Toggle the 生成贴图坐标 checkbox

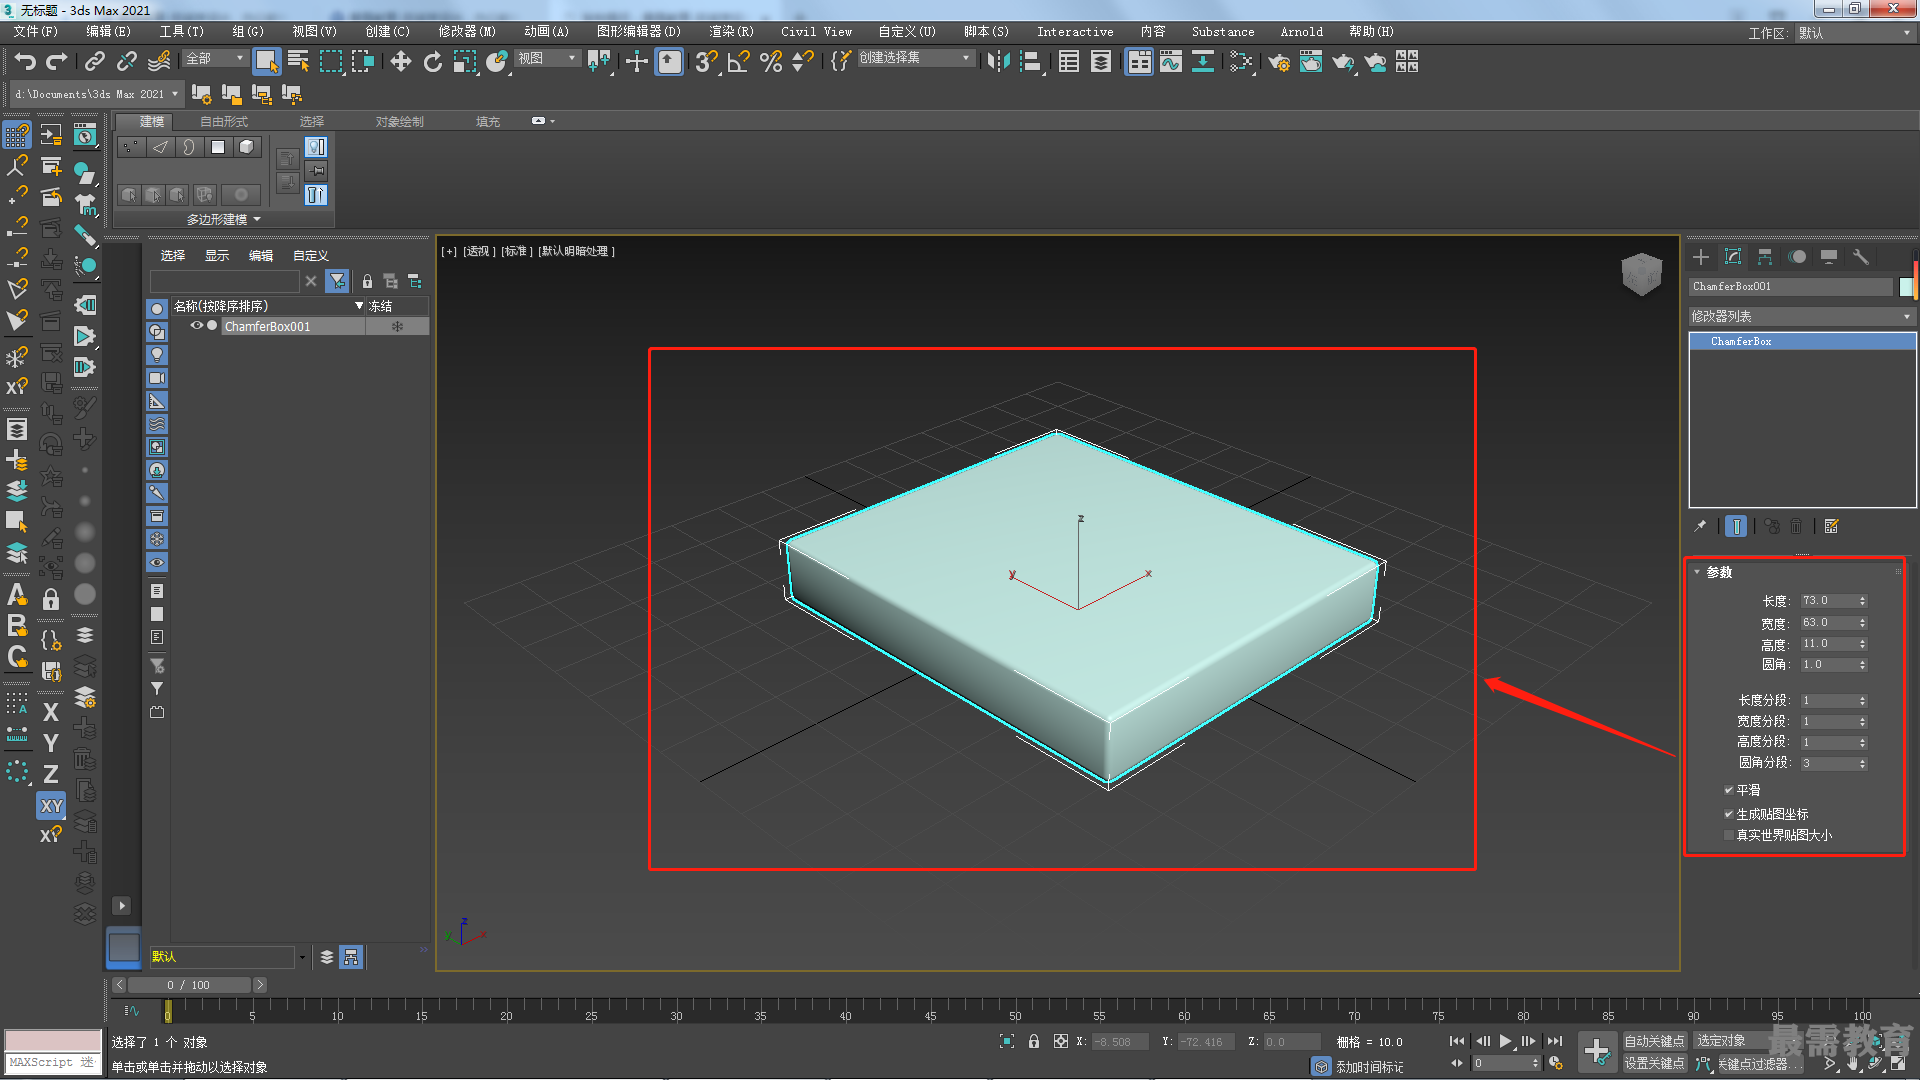pyautogui.click(x=1729, y=814)
